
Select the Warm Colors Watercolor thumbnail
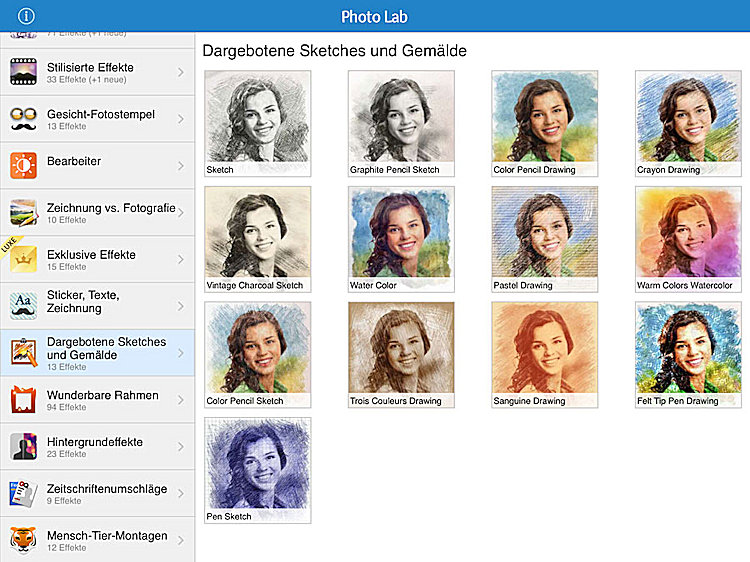click(688, 238)
